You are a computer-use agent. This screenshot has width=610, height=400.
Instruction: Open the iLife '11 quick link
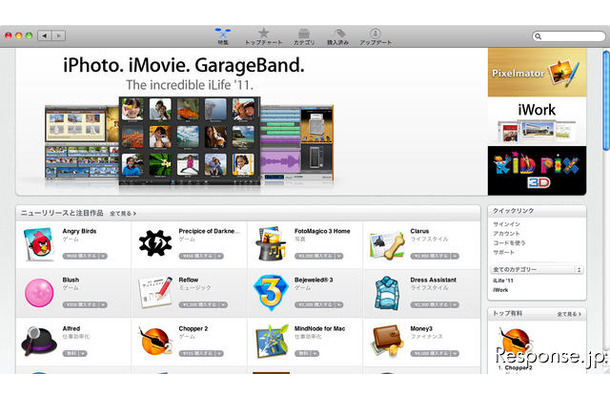point(503,281)
